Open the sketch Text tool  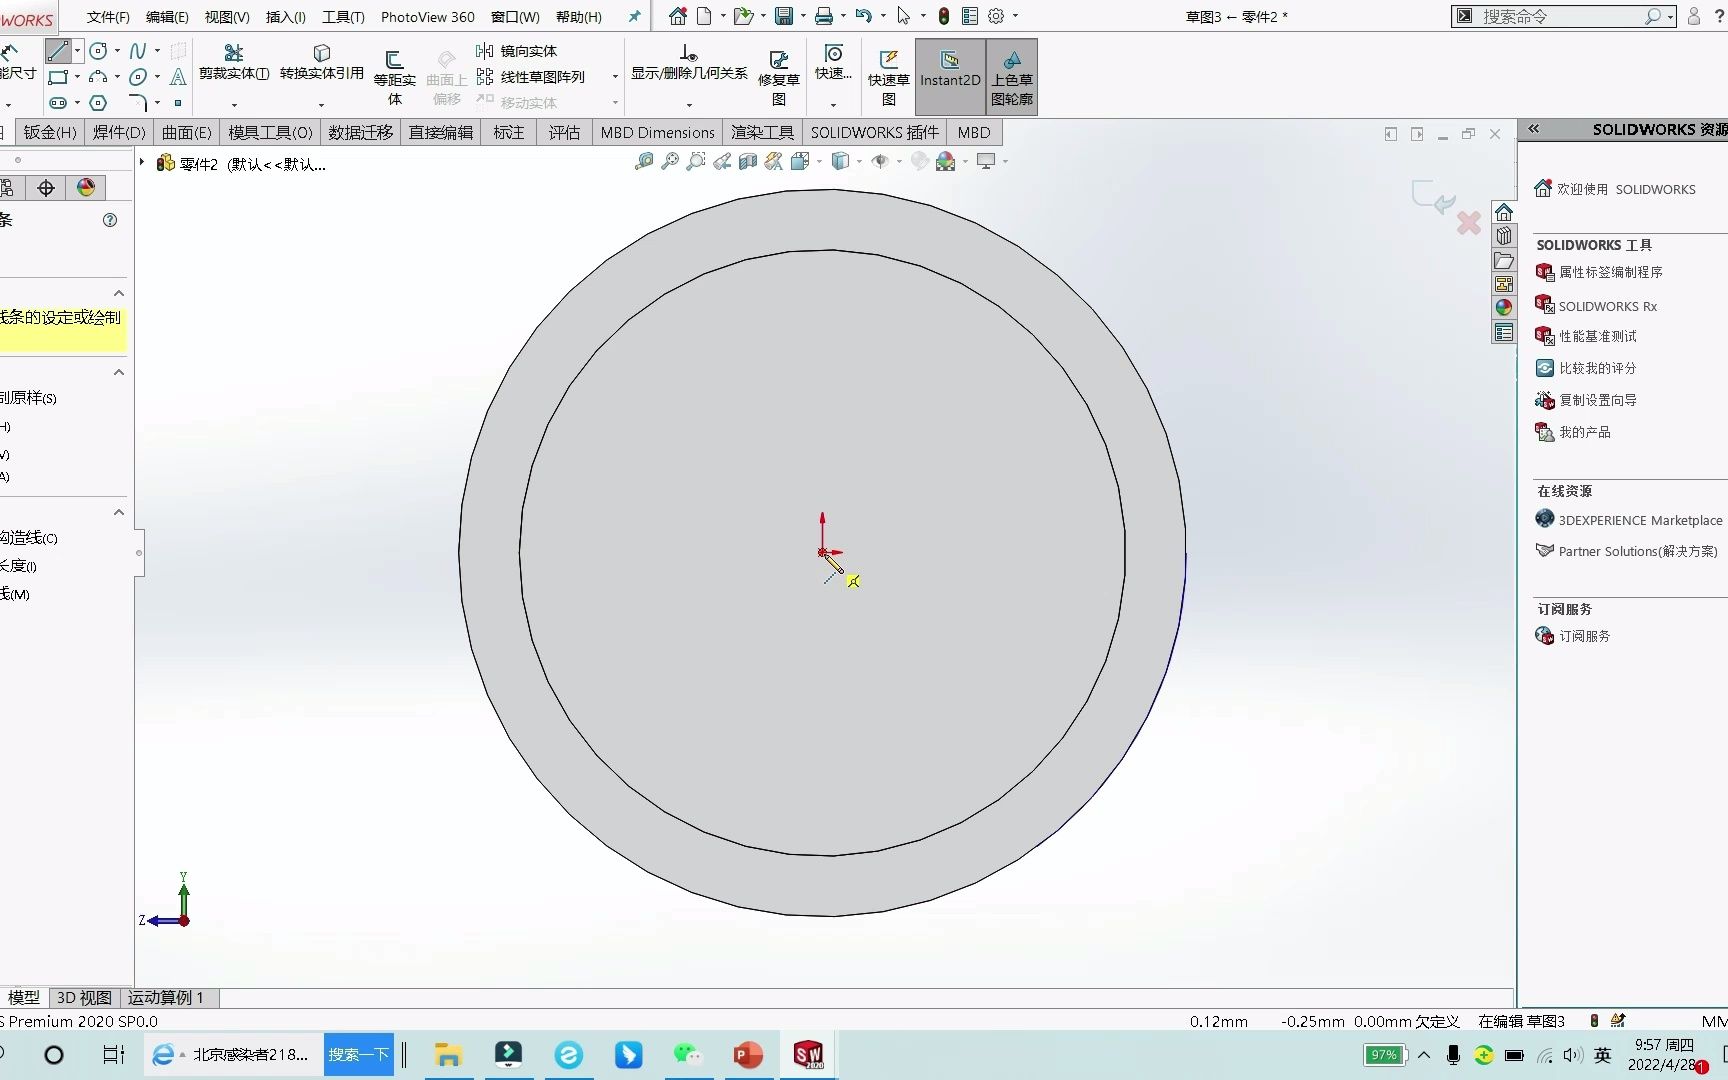[178, 78]
